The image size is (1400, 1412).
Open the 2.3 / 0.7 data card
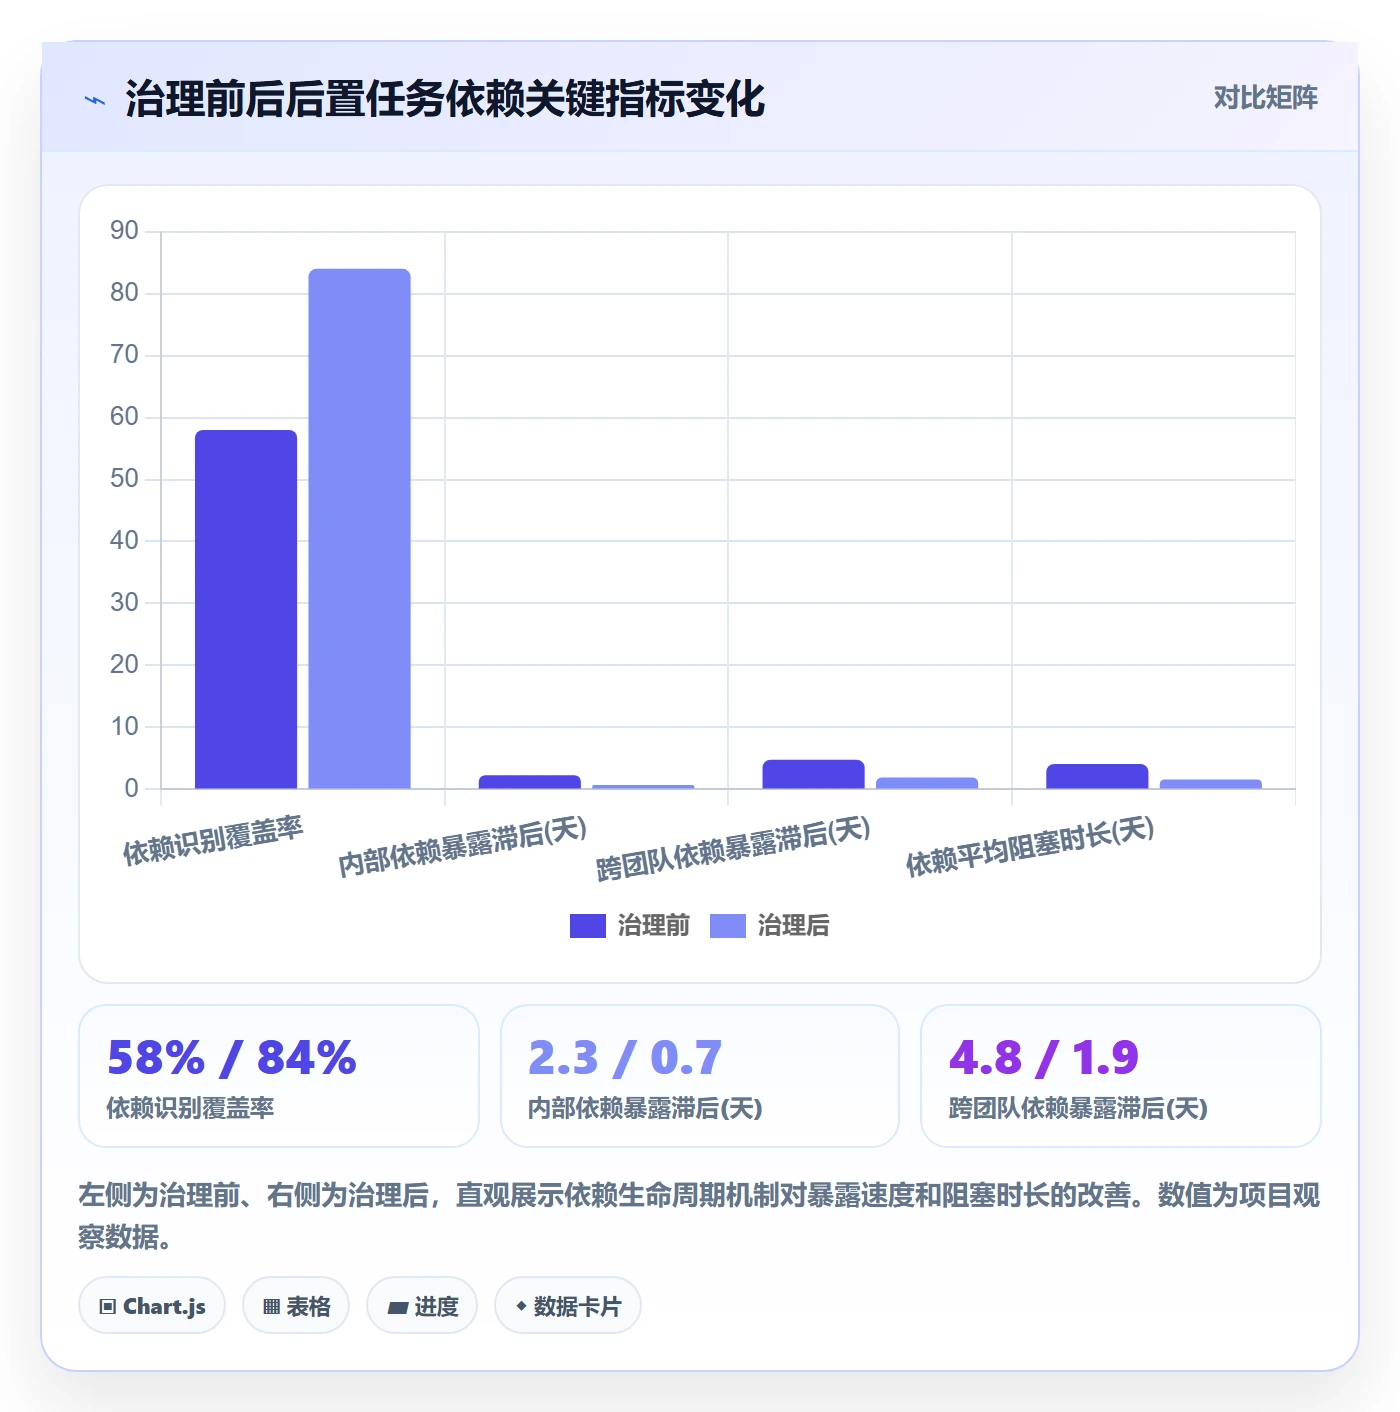coord(700,1076)
